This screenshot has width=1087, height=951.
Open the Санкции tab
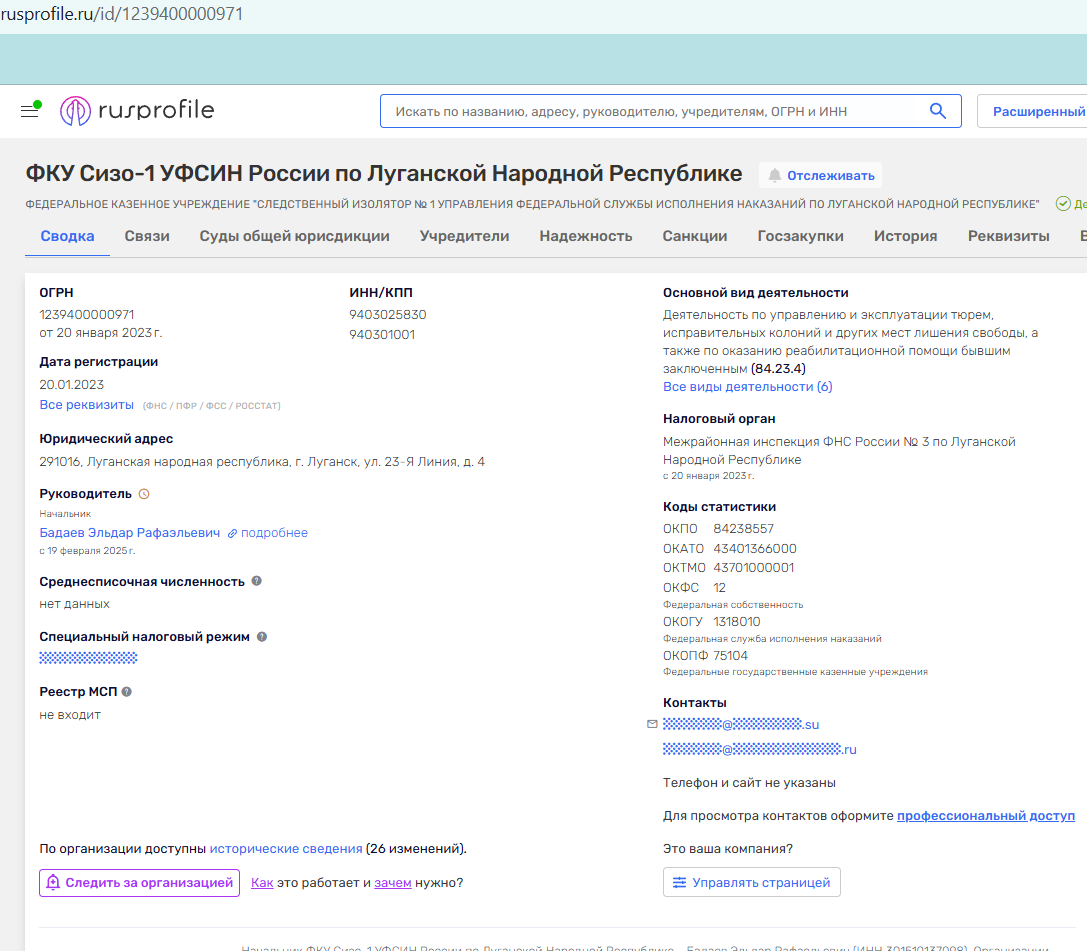point(695,236)
